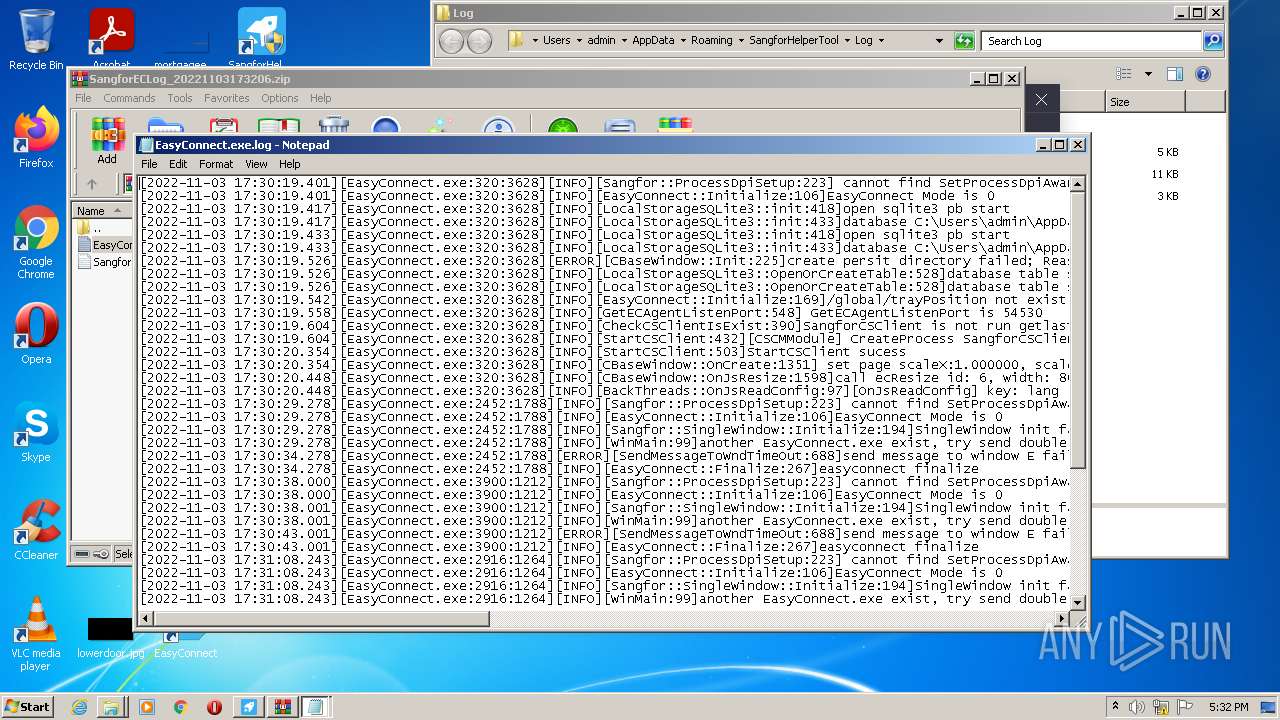Open the Recycle Bin desktop icon

(x=36, y=39)
